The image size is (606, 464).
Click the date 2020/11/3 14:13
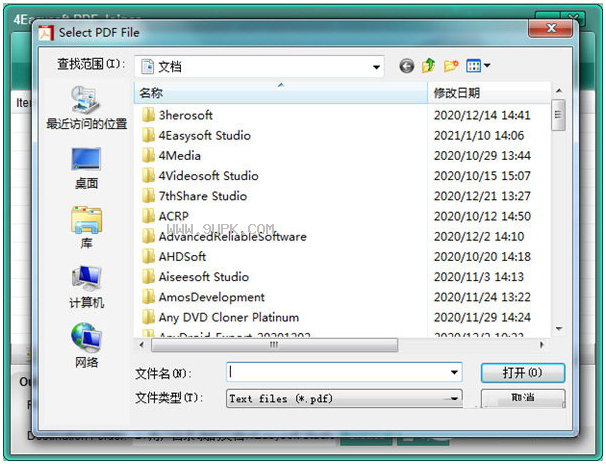[478, 277]
